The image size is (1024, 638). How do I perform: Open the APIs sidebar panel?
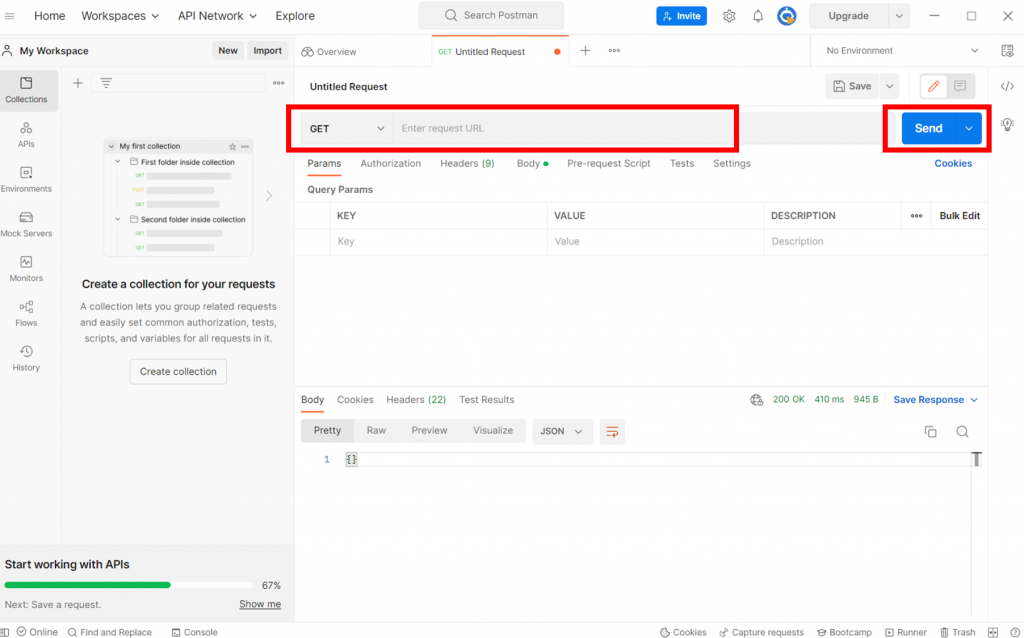(26, 135)
